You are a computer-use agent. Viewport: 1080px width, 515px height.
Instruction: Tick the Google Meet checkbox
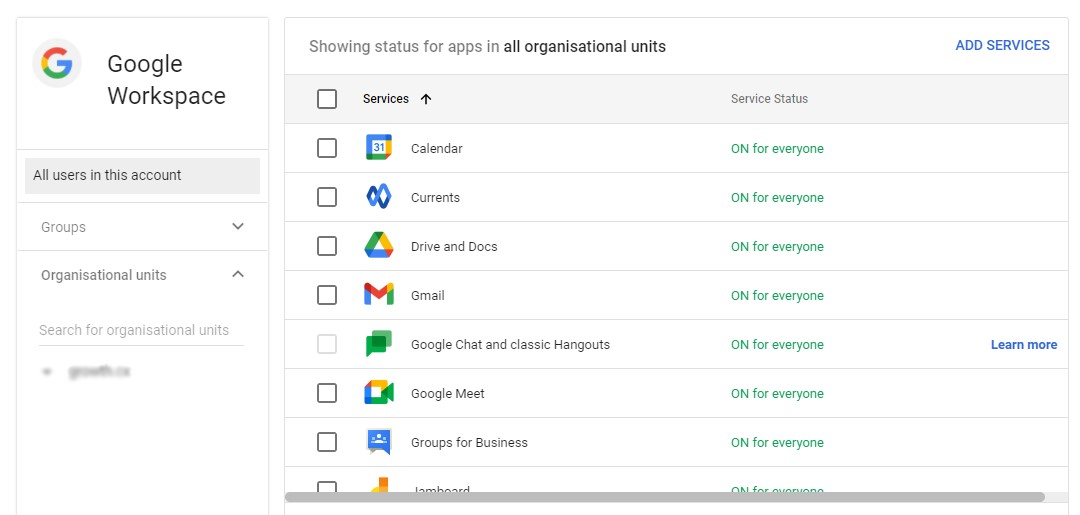327,393
